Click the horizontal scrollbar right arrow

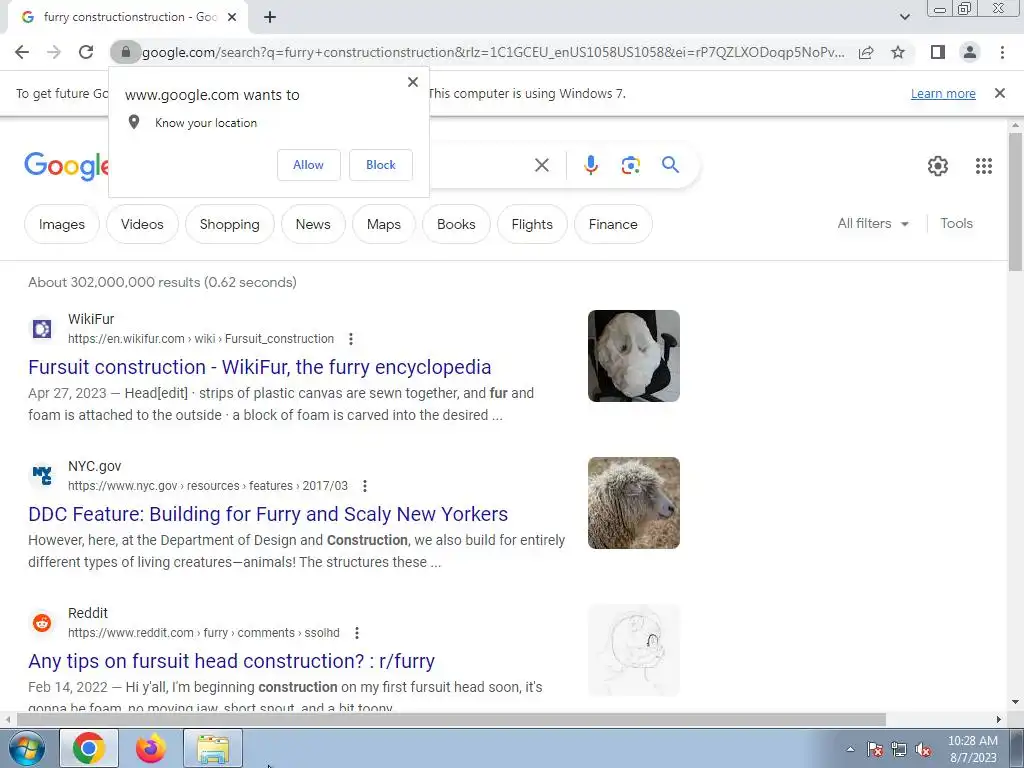tap(999, 720)
